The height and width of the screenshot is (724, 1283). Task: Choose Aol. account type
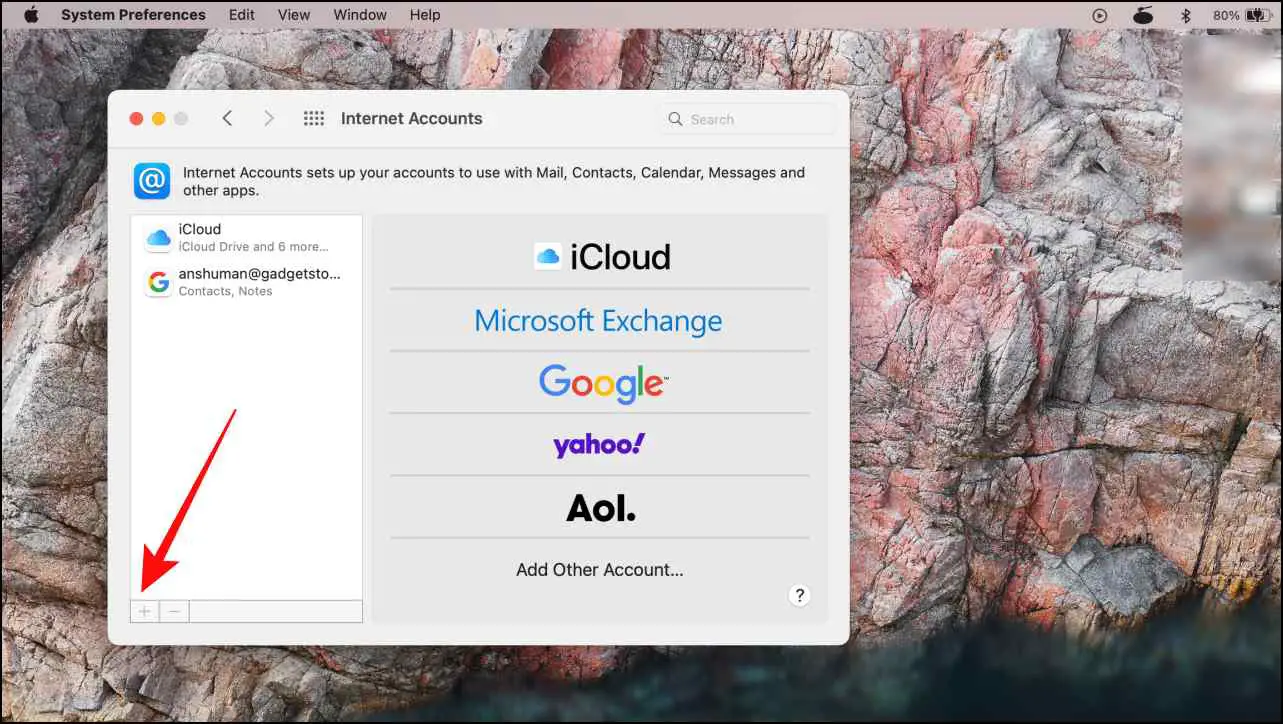tap(600, 508)
